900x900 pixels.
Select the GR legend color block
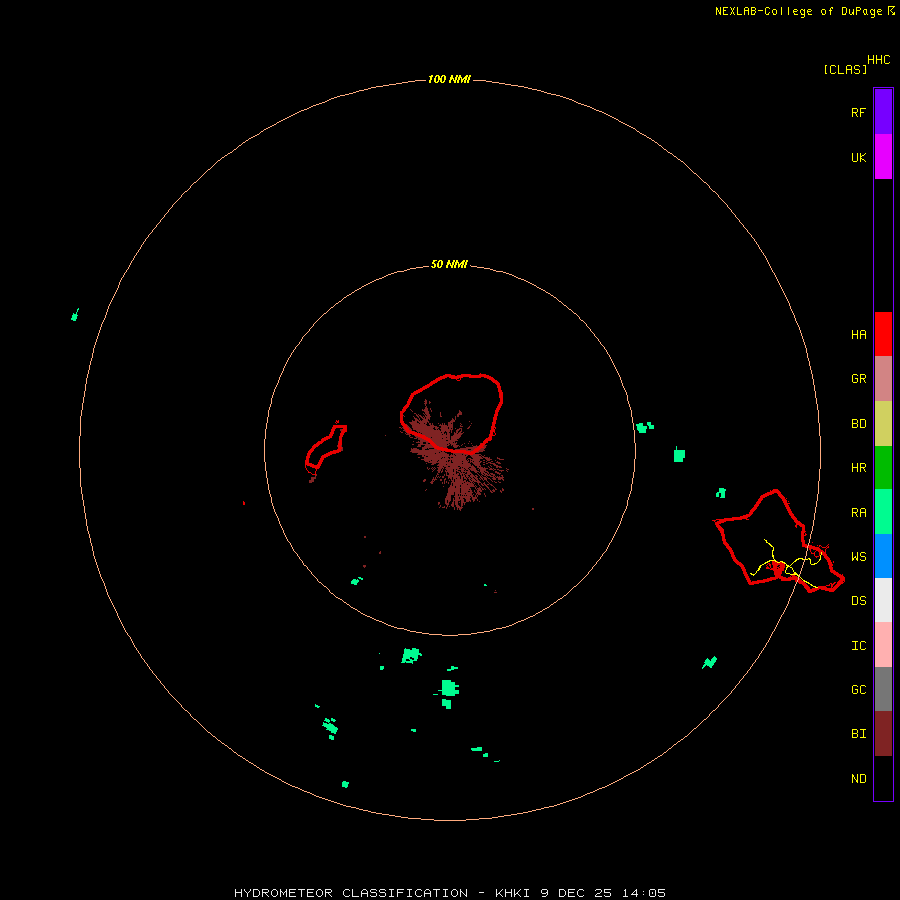tap(883, 379)
